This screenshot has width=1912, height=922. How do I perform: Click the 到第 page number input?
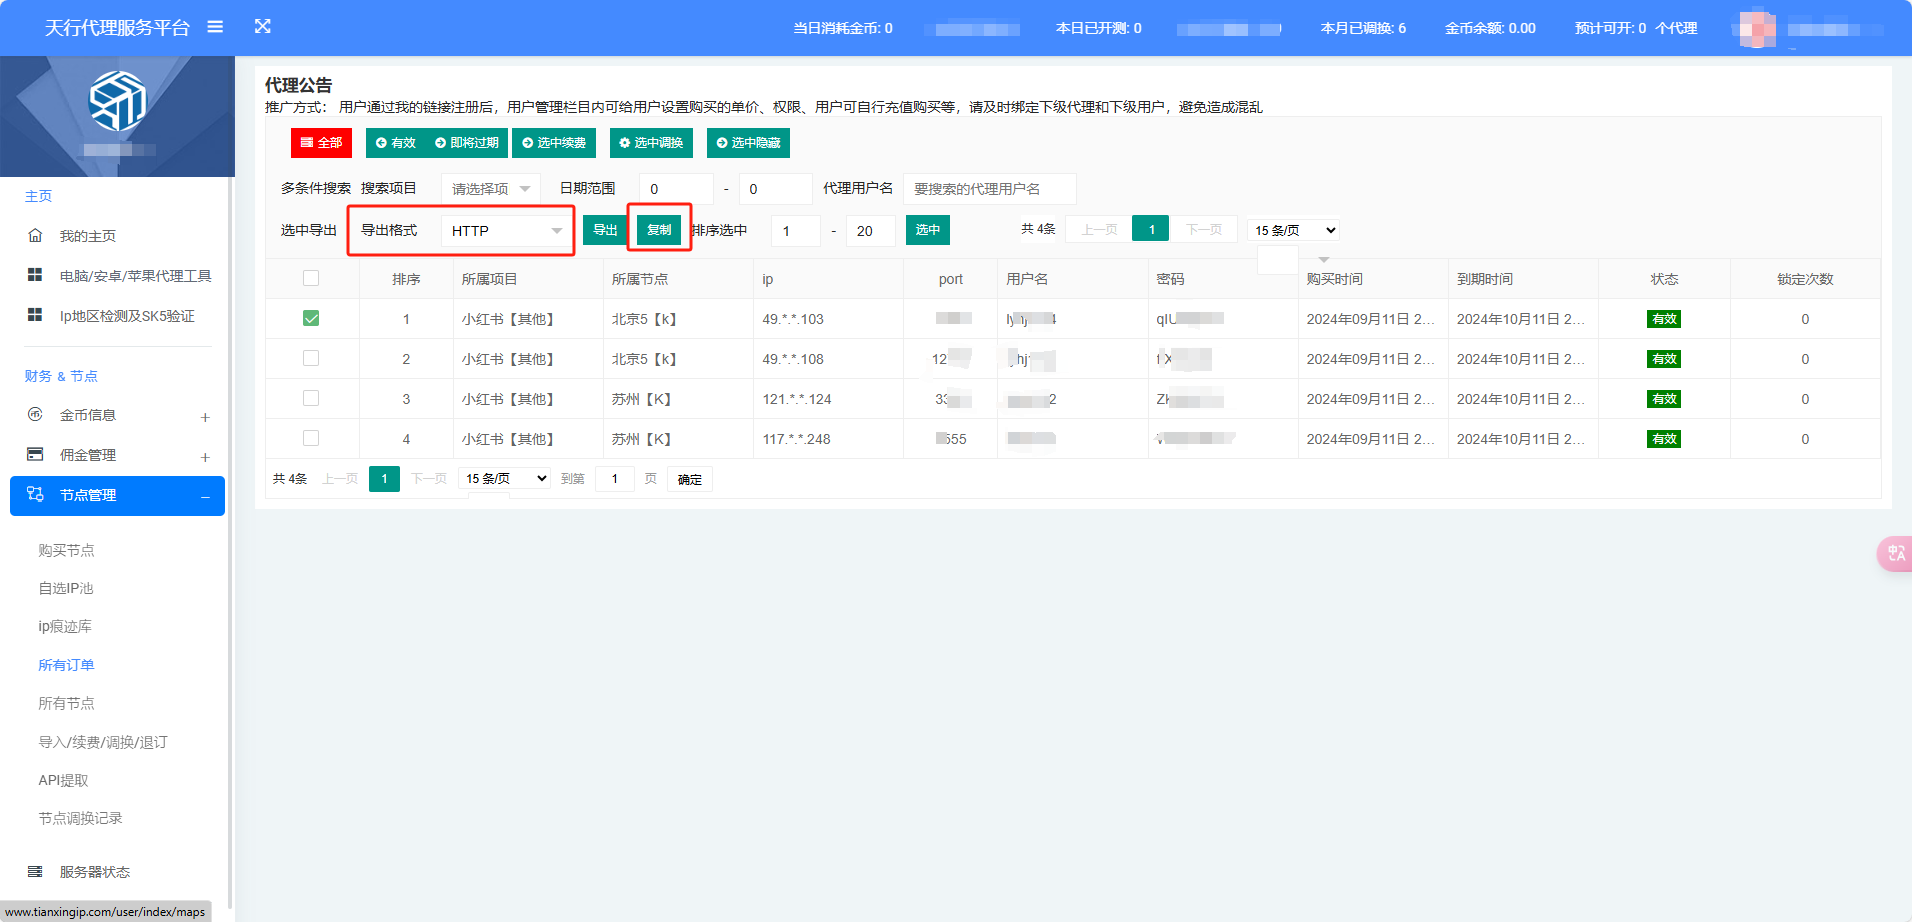(615, 479)
